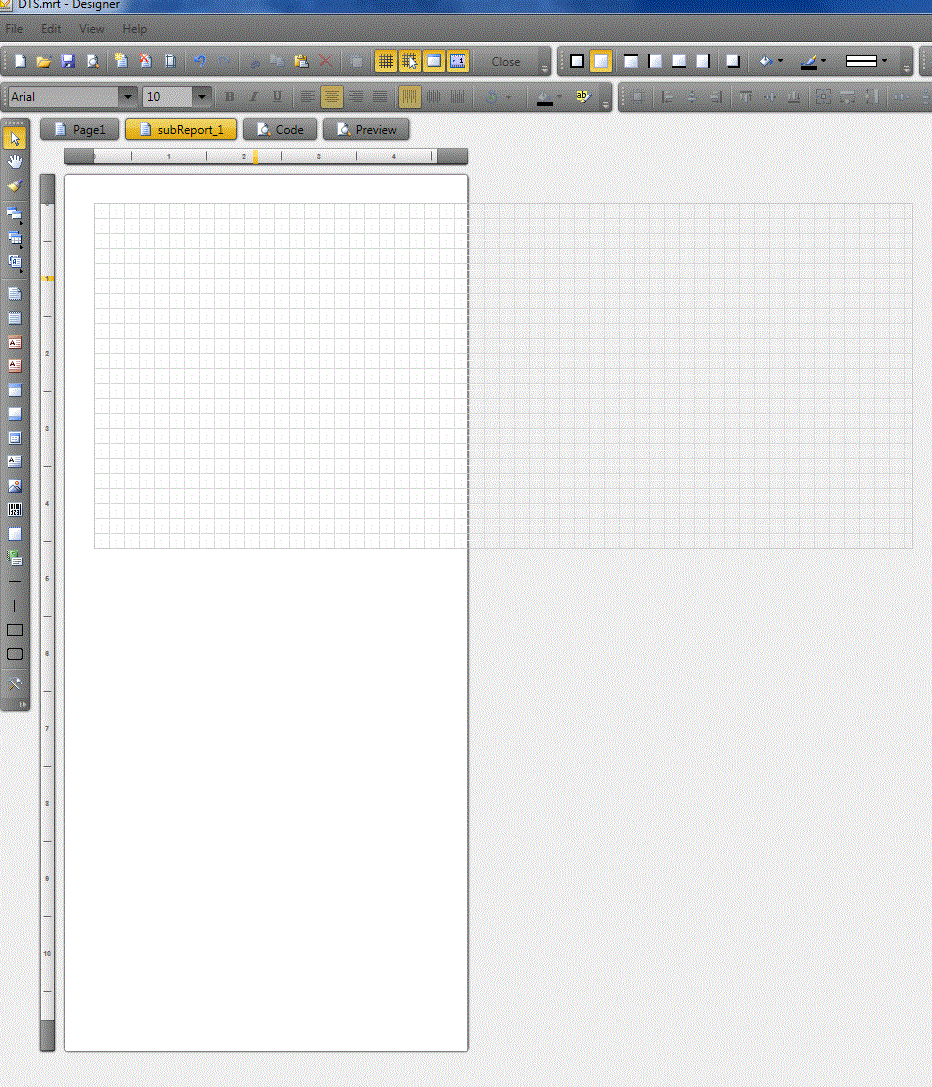Image resolution: width=932 pixels, height=1087 pixels.
Task: Open the View menu
Action: (92, 29)
